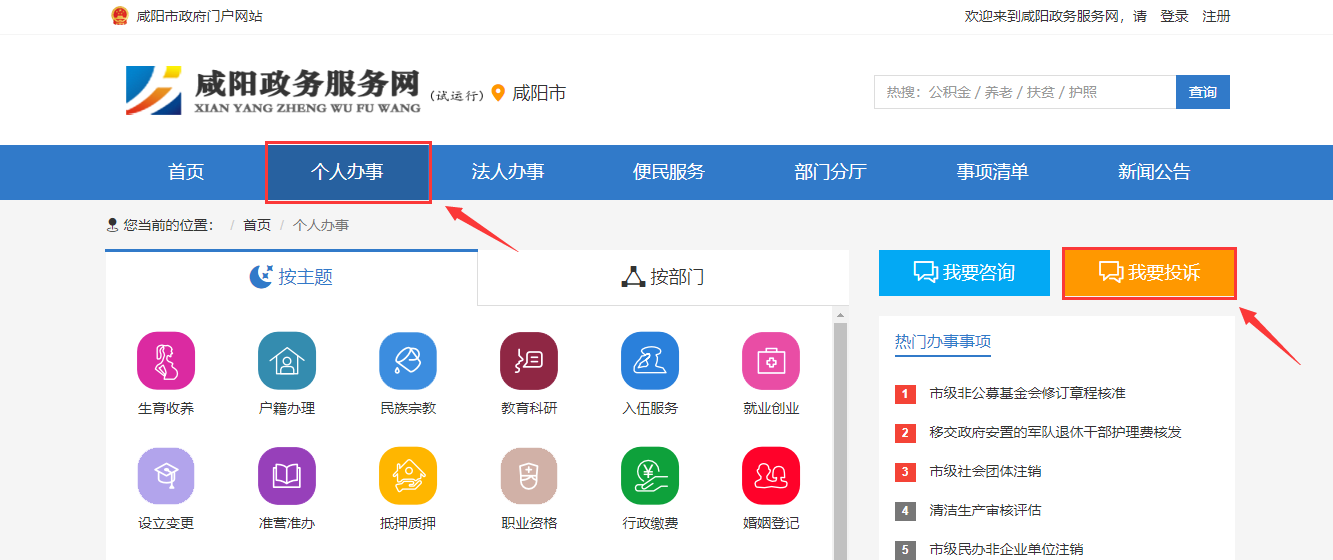
Task: Go to 便民服务 in the navigation bar
Action: 669,172
